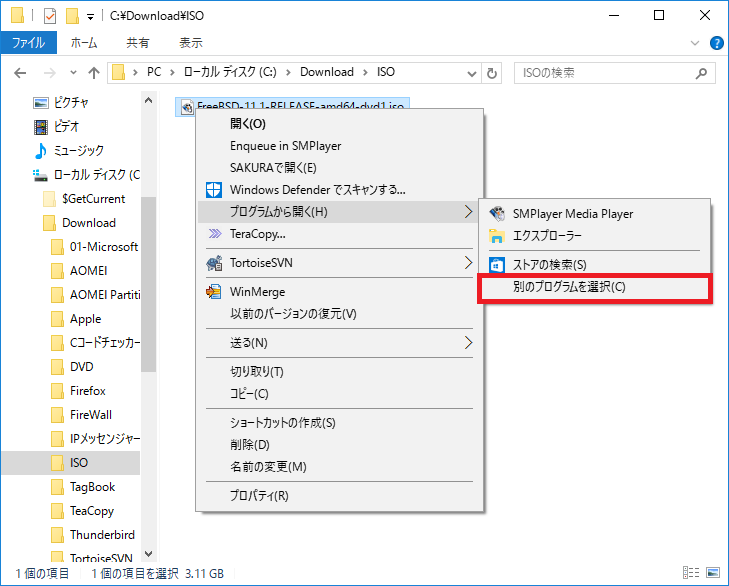The width and height of the screenshot is (729, 586).
Task: Click the ISO file icon
Action: 187,107
